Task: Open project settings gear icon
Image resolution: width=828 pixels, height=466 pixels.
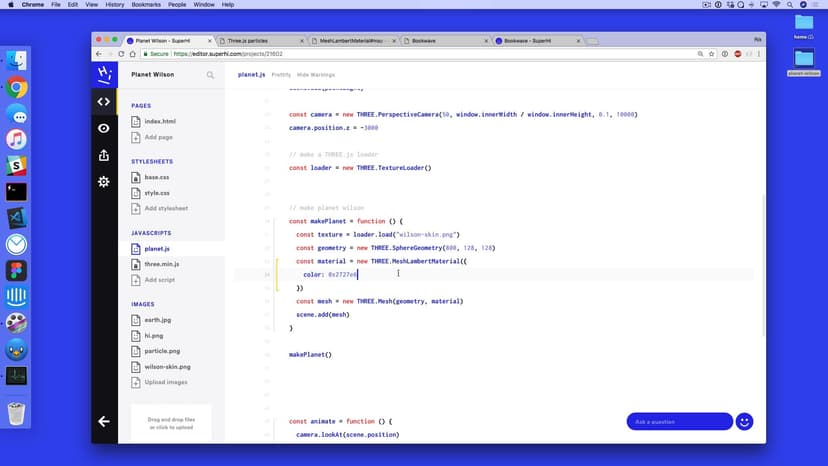Action: [104, 181]
